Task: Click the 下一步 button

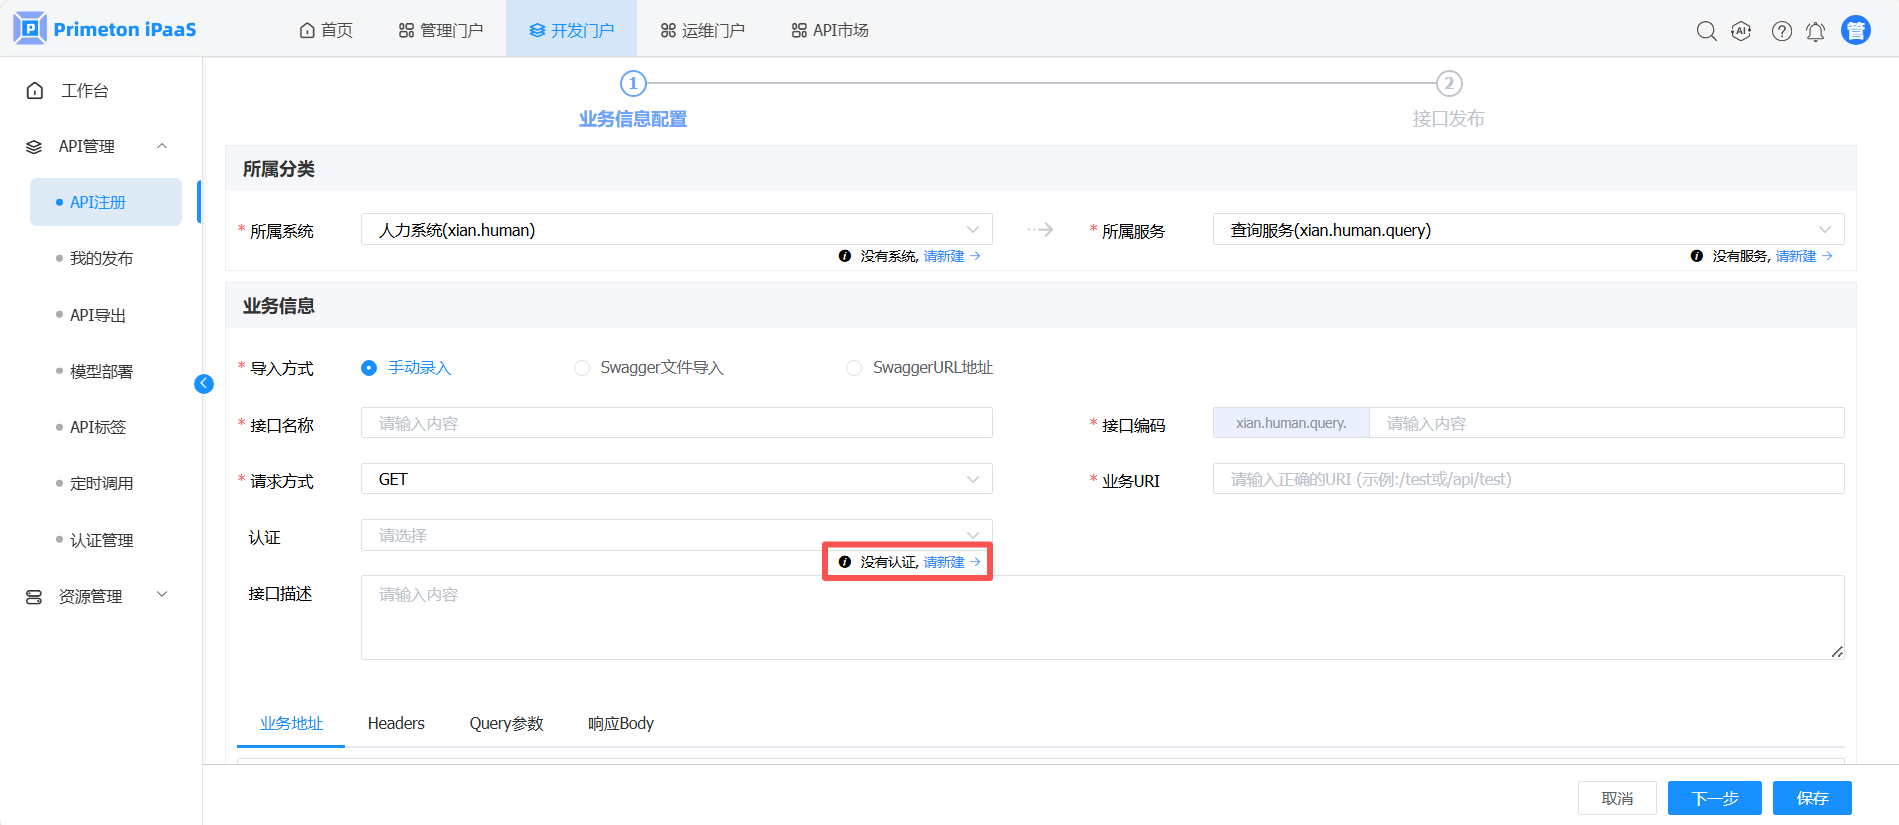Action: tap(1714, 798)
